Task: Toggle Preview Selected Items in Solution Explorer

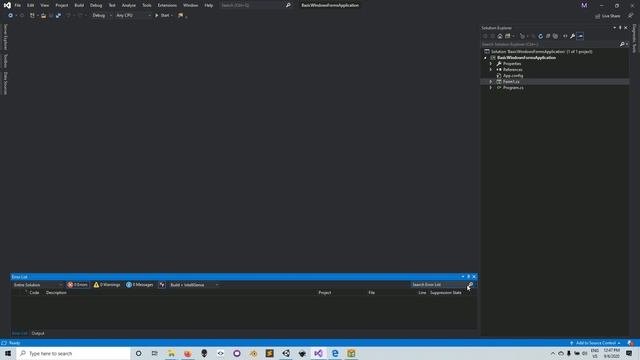Action: pos(580,36)
